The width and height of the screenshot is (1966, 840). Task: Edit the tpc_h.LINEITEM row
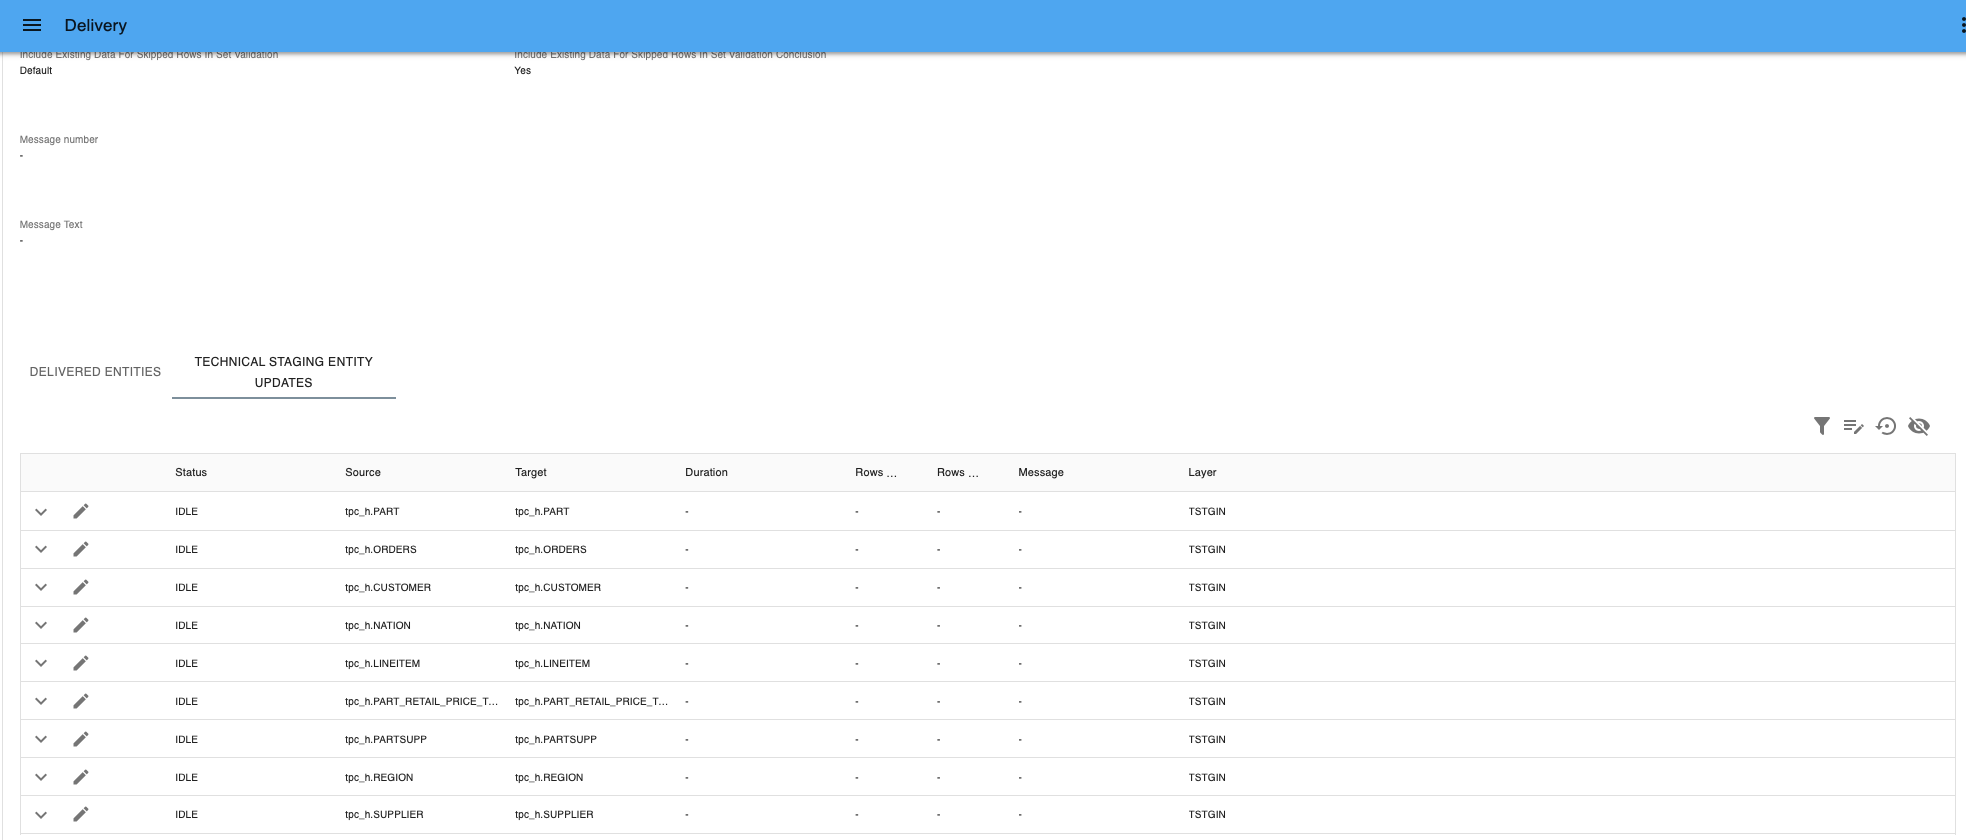point(81,663)
